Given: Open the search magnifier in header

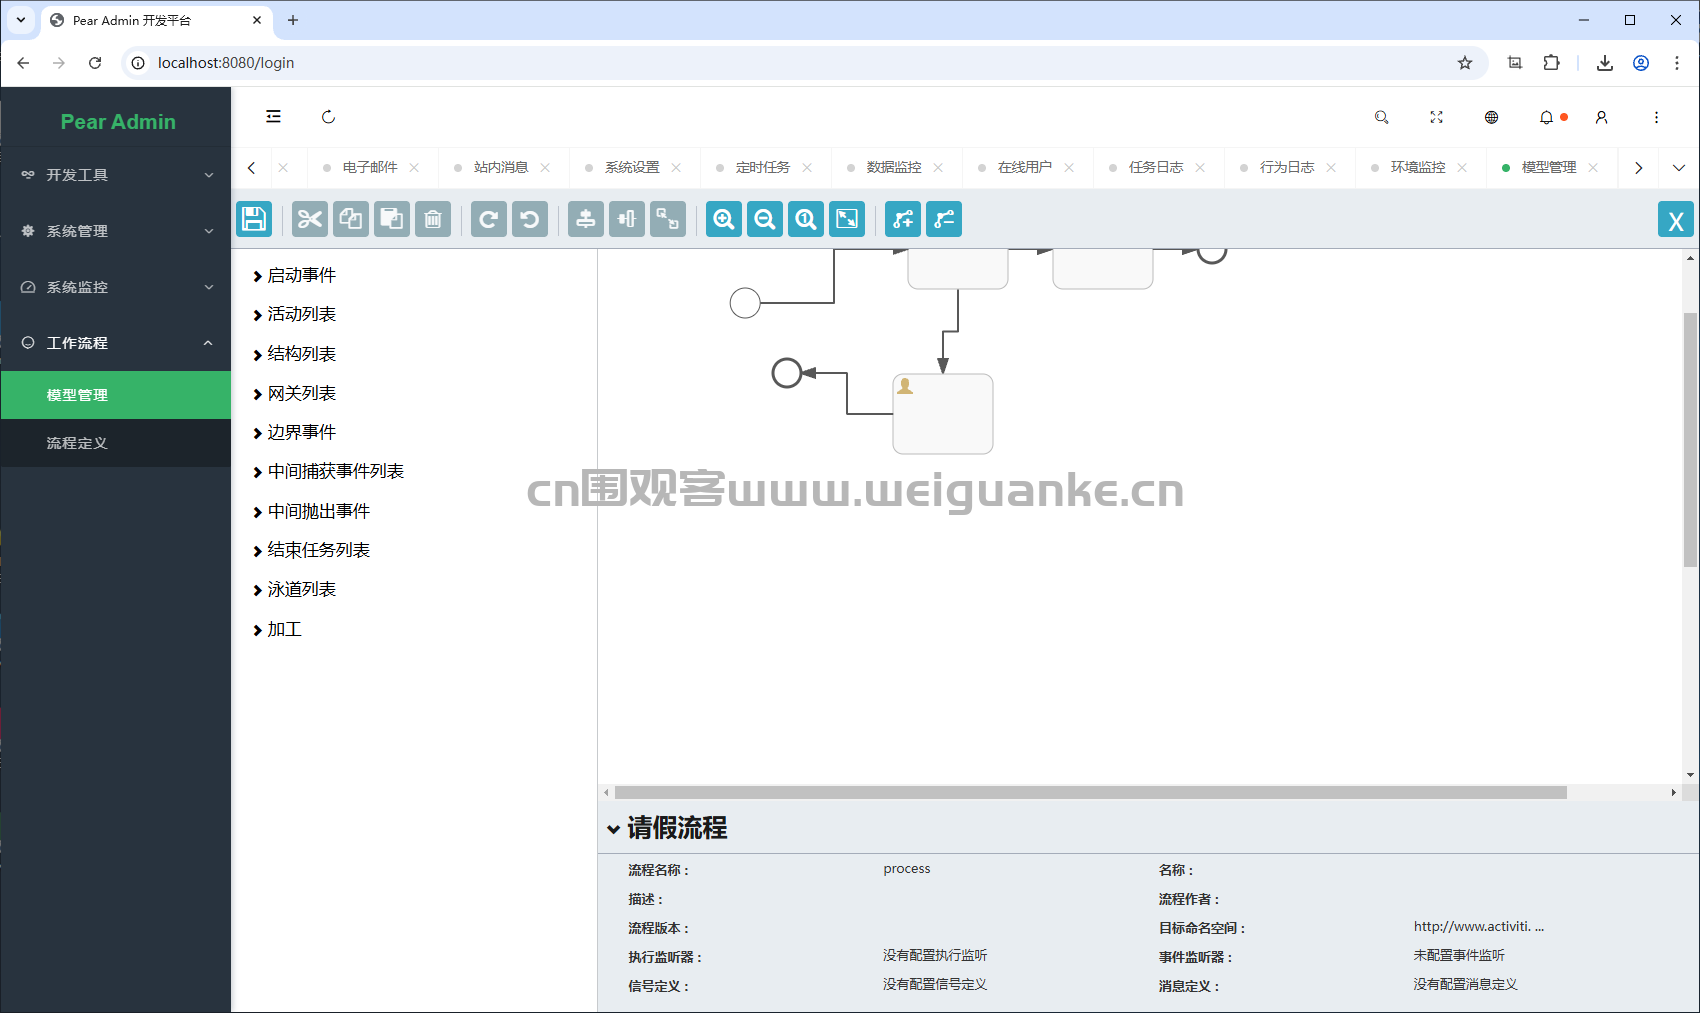Looking at the screenshot, I should [1382, 117].
